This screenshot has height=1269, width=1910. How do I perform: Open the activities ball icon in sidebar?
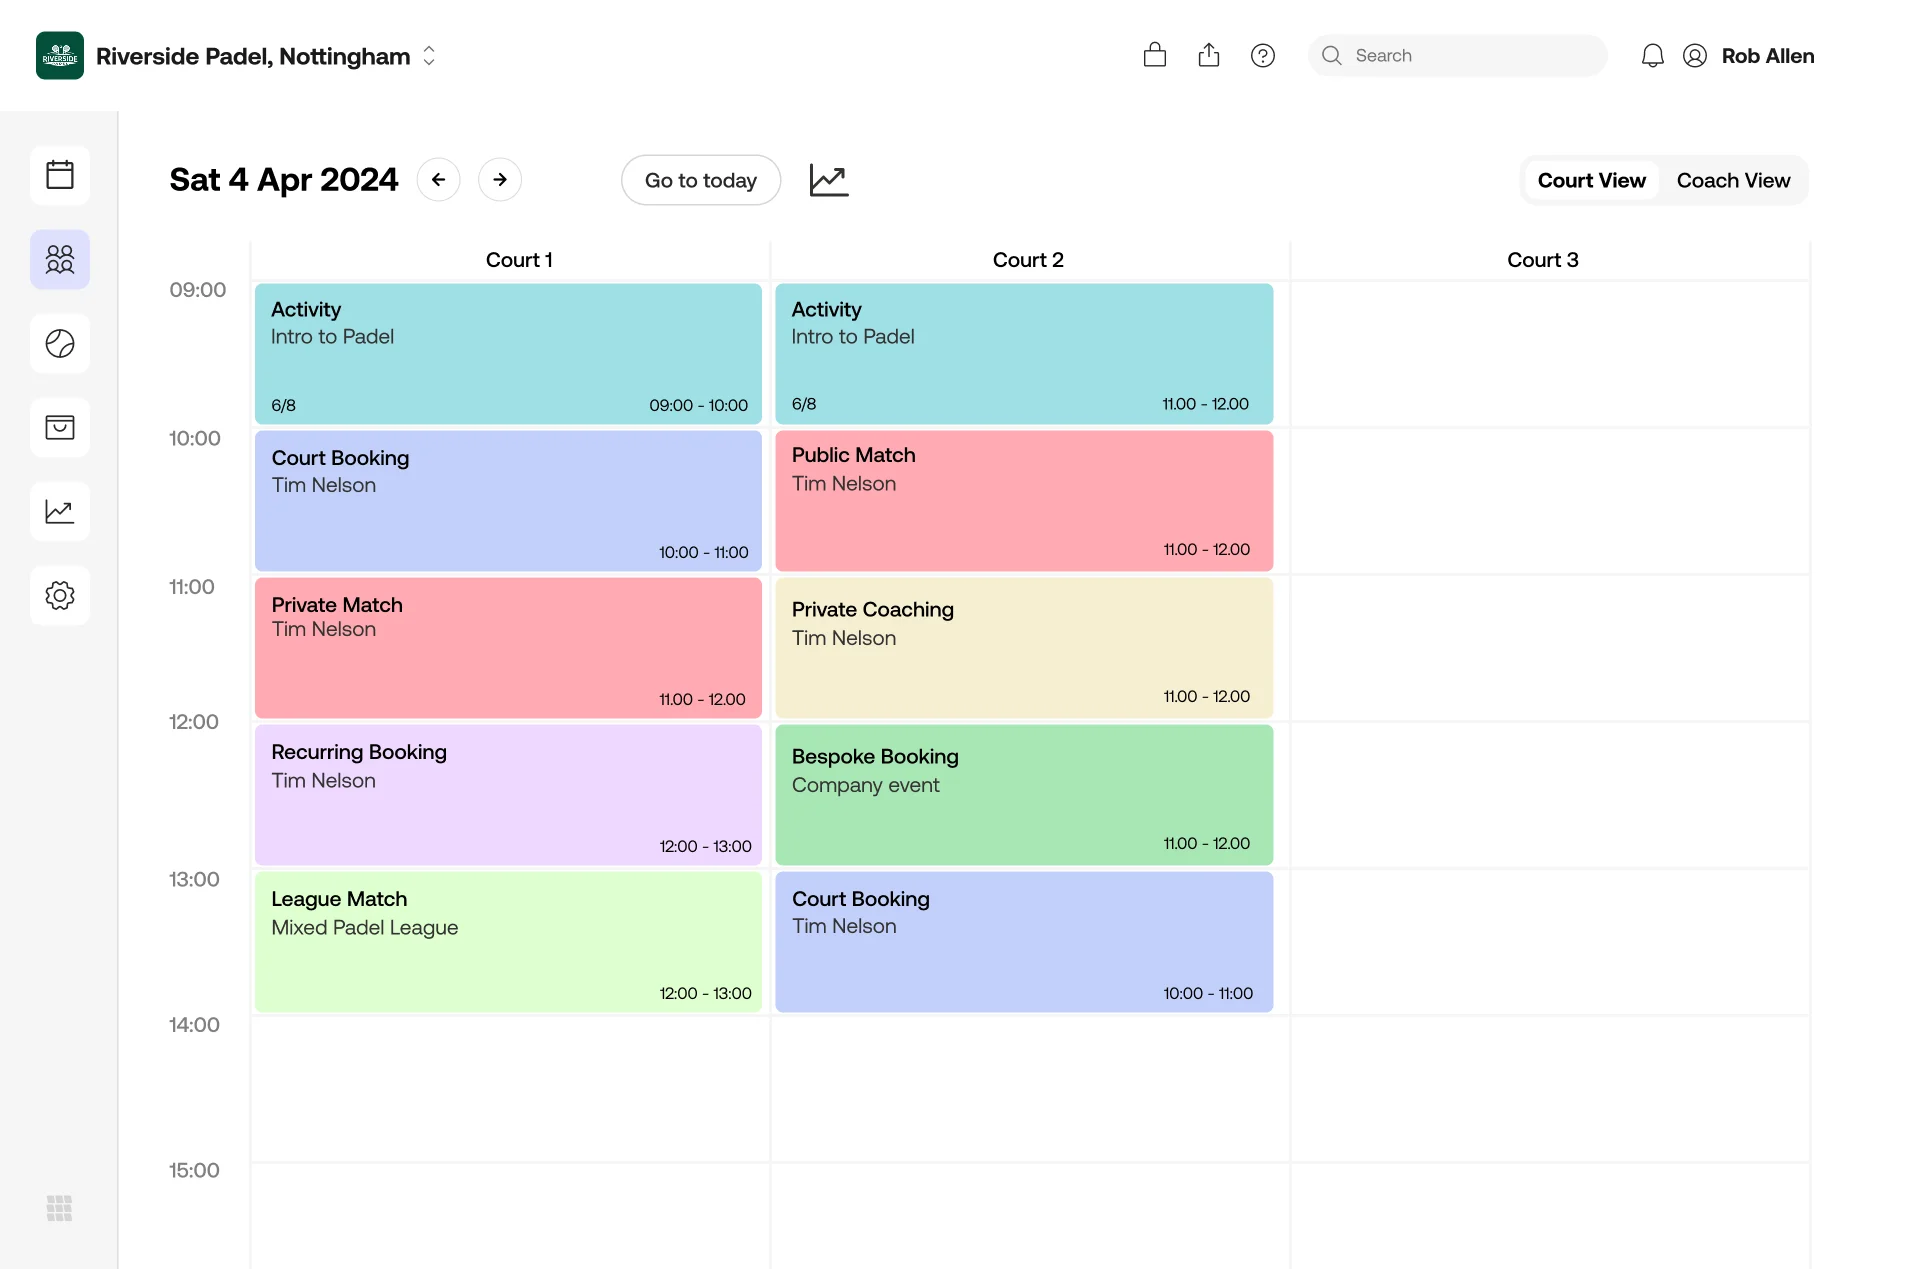coord(60,343)
